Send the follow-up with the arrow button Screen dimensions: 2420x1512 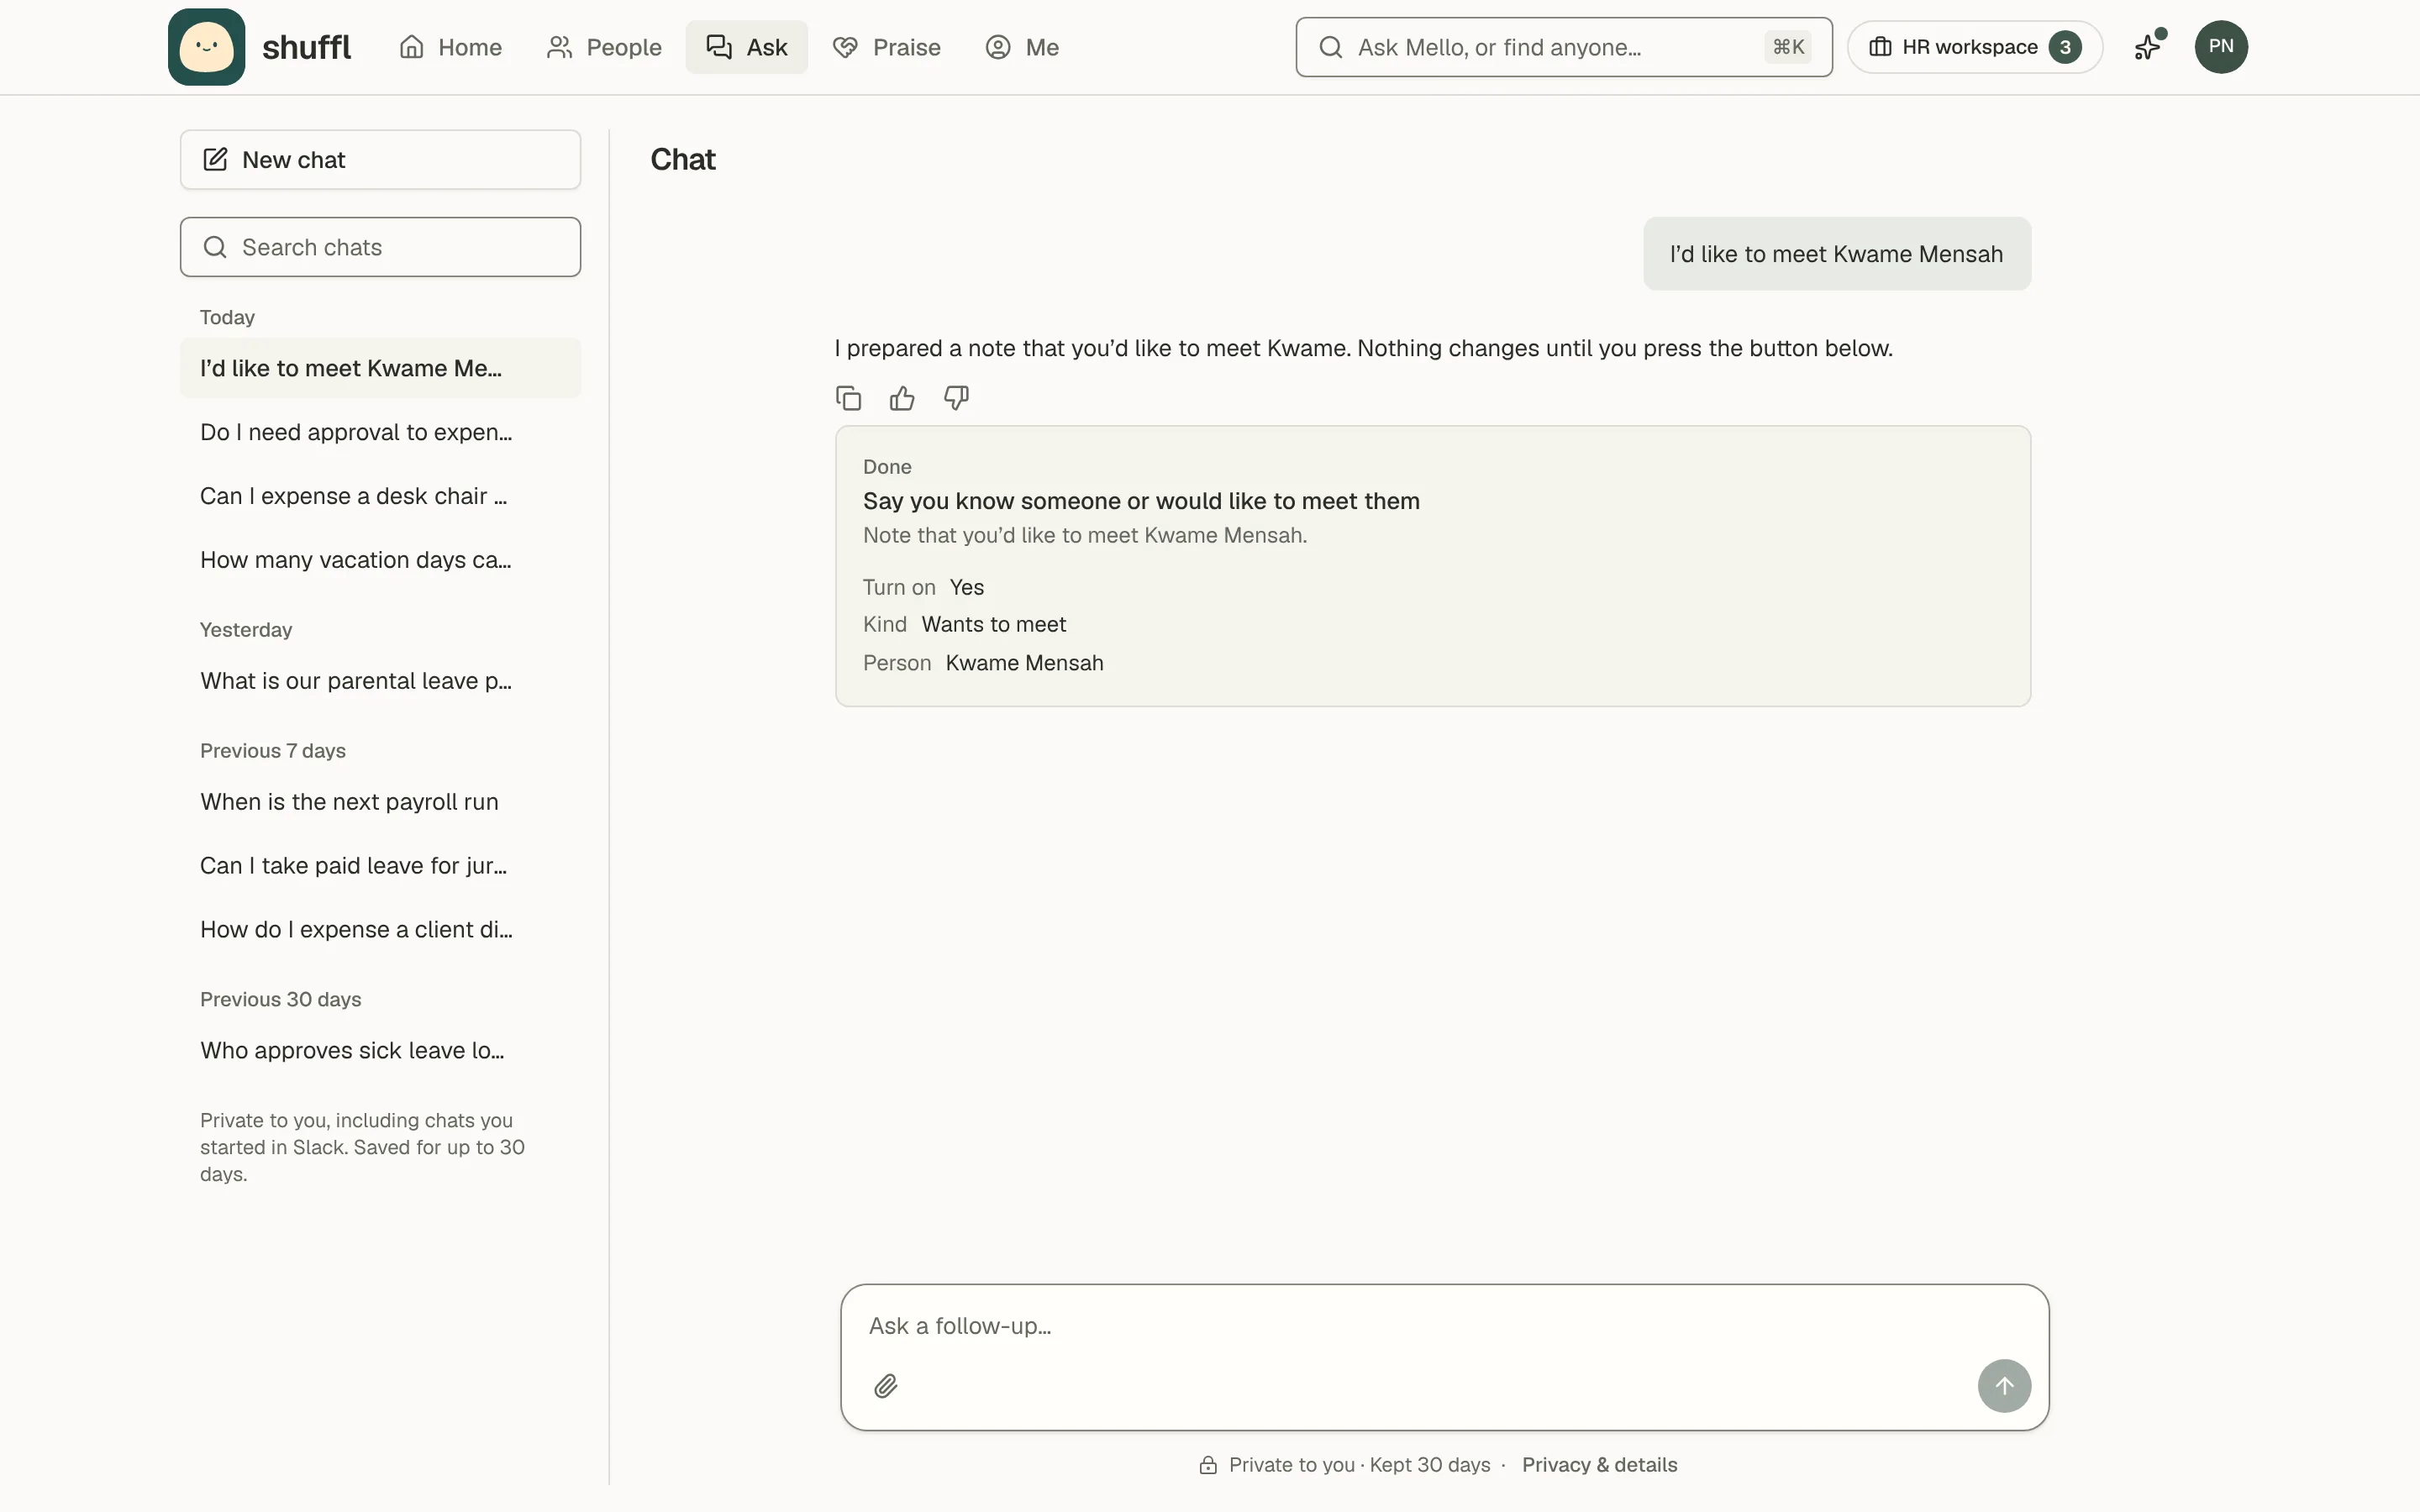(2004, 1386)
